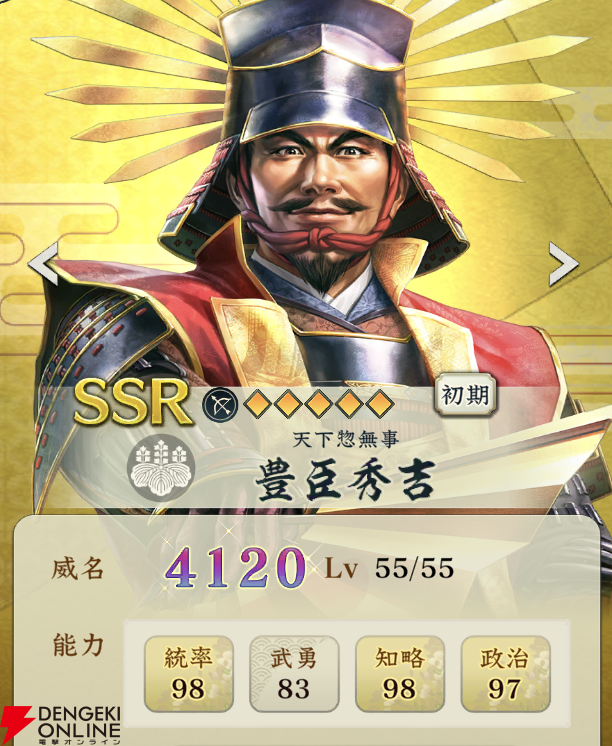Select the 武勇 83 stat tile
This screenshot has height=746, width=612.
294,674
